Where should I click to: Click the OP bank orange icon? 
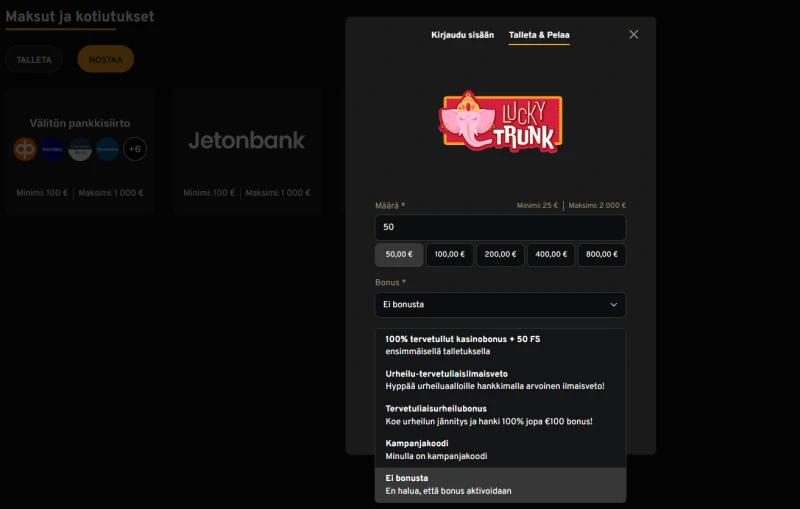(25, 150)
